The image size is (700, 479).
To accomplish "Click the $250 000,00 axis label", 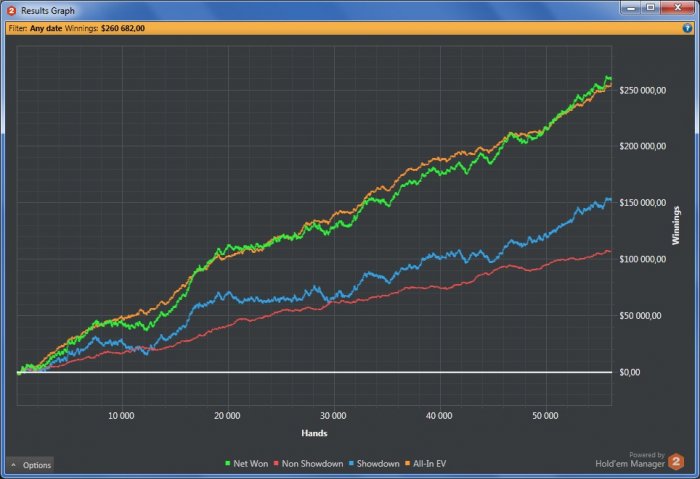I will 642,90.
